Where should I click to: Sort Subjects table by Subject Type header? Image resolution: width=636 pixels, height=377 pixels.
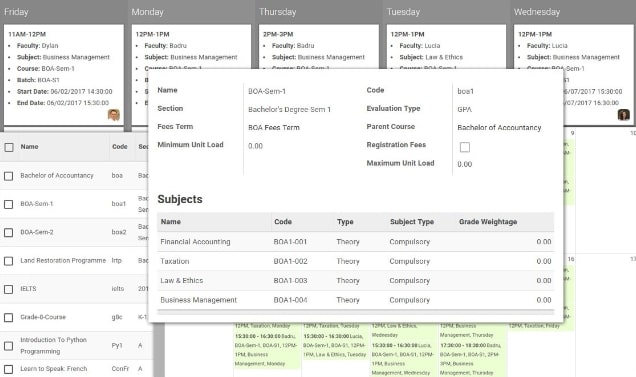412,222
